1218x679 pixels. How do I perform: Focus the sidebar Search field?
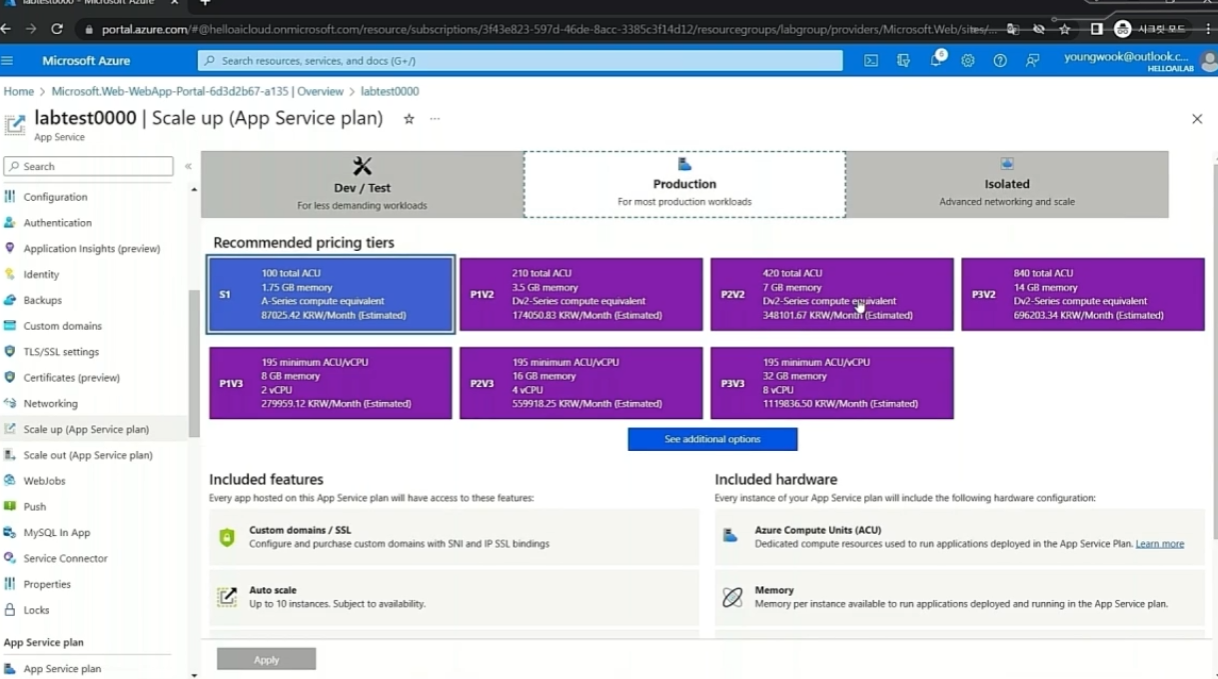point(88,167)
